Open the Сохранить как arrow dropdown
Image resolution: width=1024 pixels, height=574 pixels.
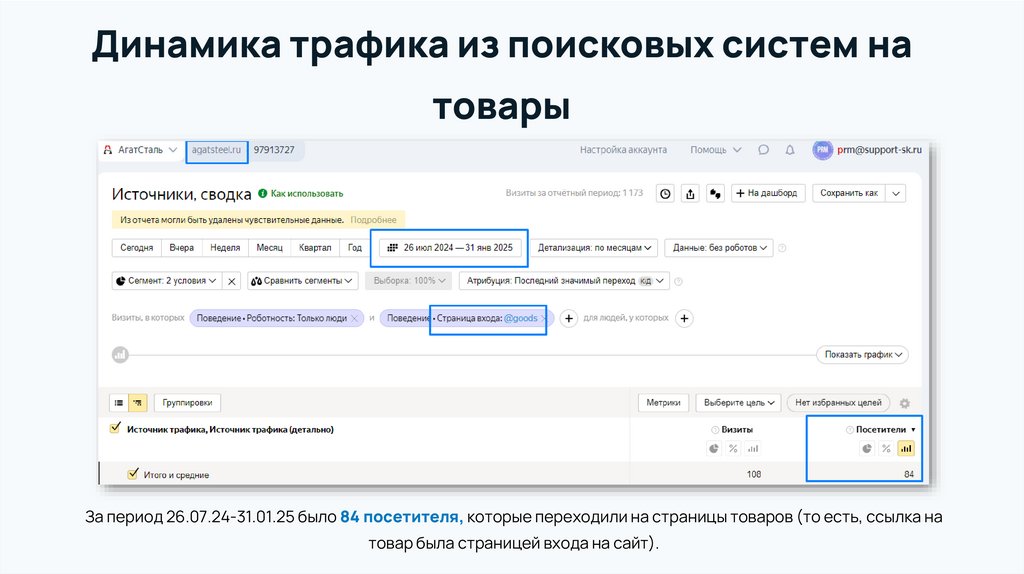[x=896, y=193]
